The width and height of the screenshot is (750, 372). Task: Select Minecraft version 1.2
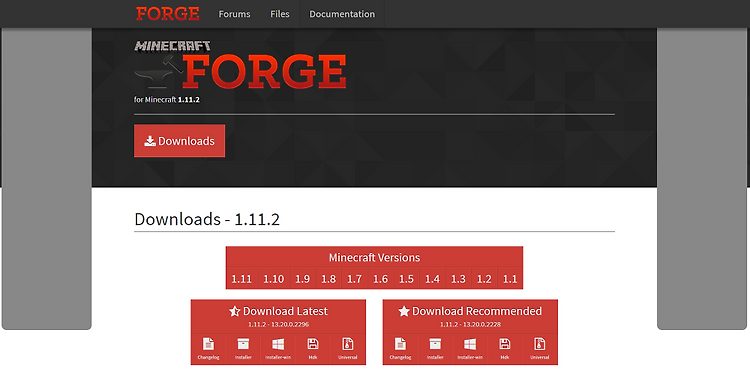484,279
